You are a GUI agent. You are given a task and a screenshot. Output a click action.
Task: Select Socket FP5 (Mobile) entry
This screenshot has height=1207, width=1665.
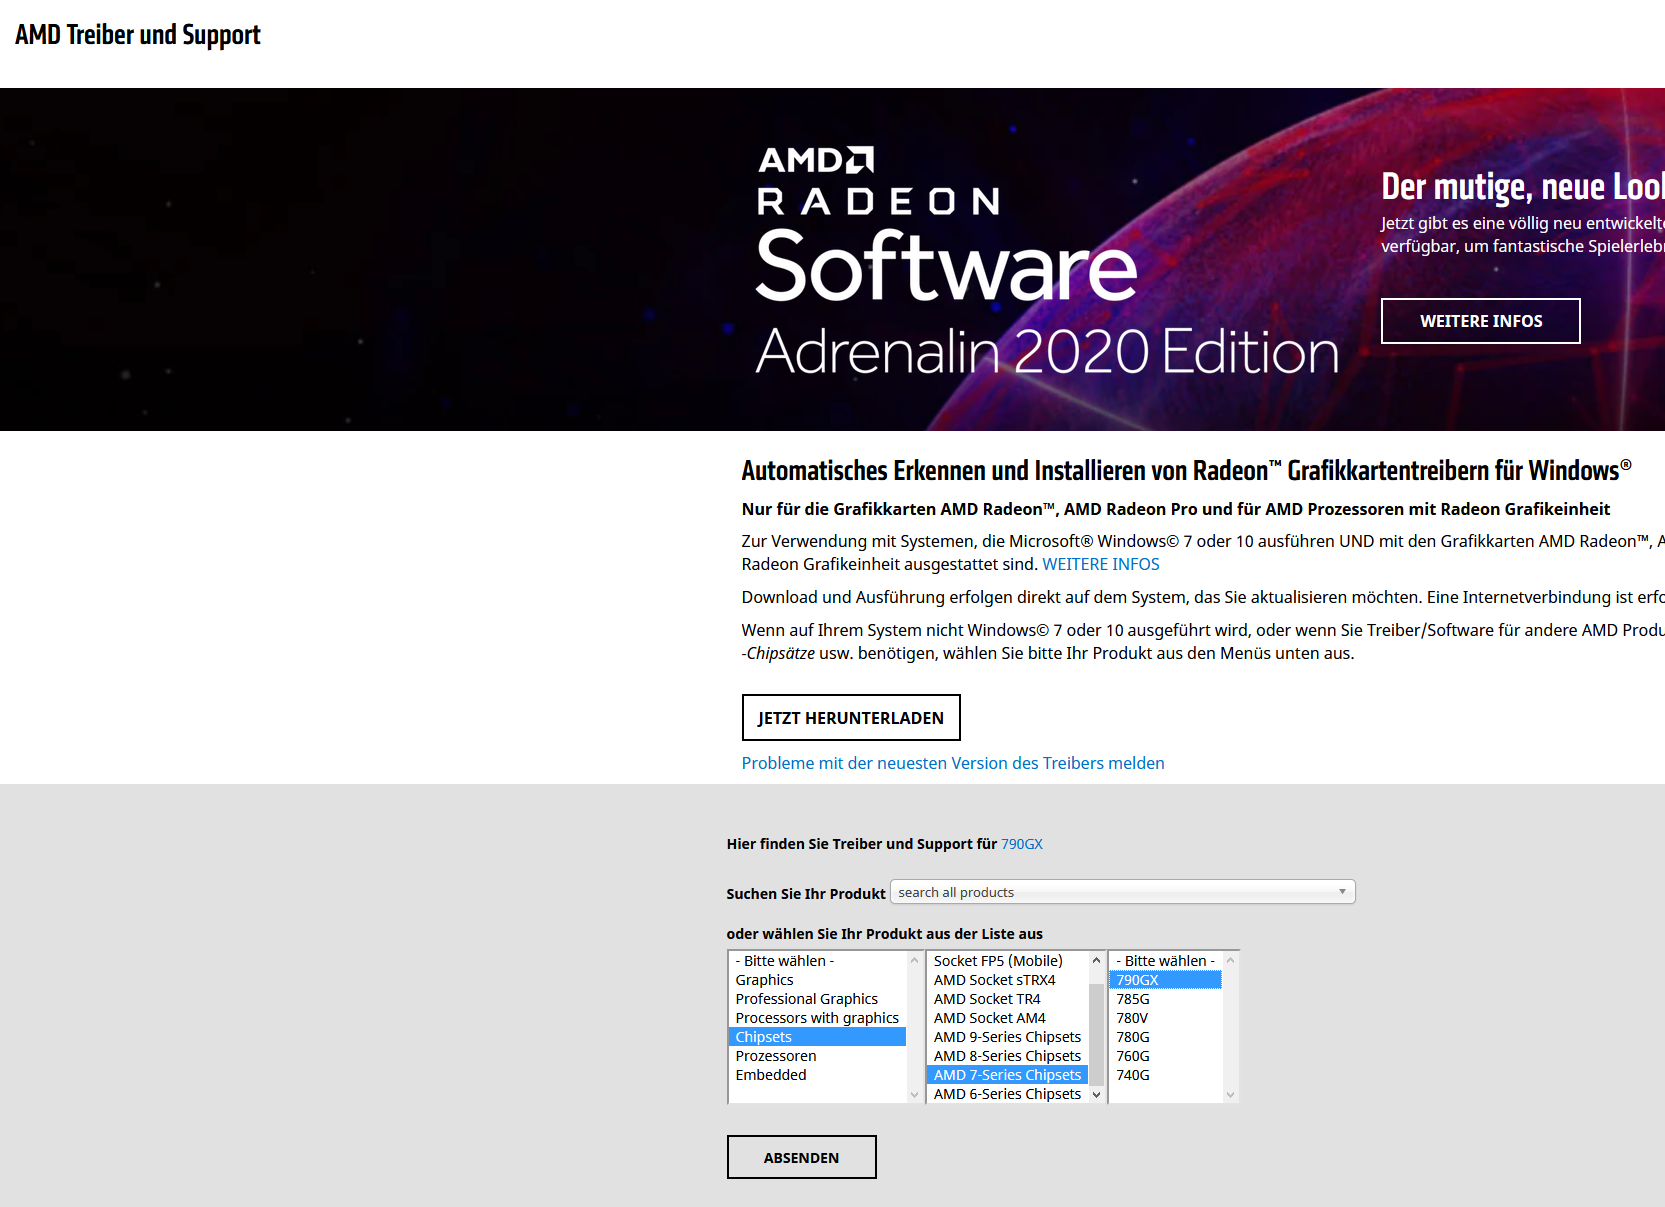tap(1008, 961)
